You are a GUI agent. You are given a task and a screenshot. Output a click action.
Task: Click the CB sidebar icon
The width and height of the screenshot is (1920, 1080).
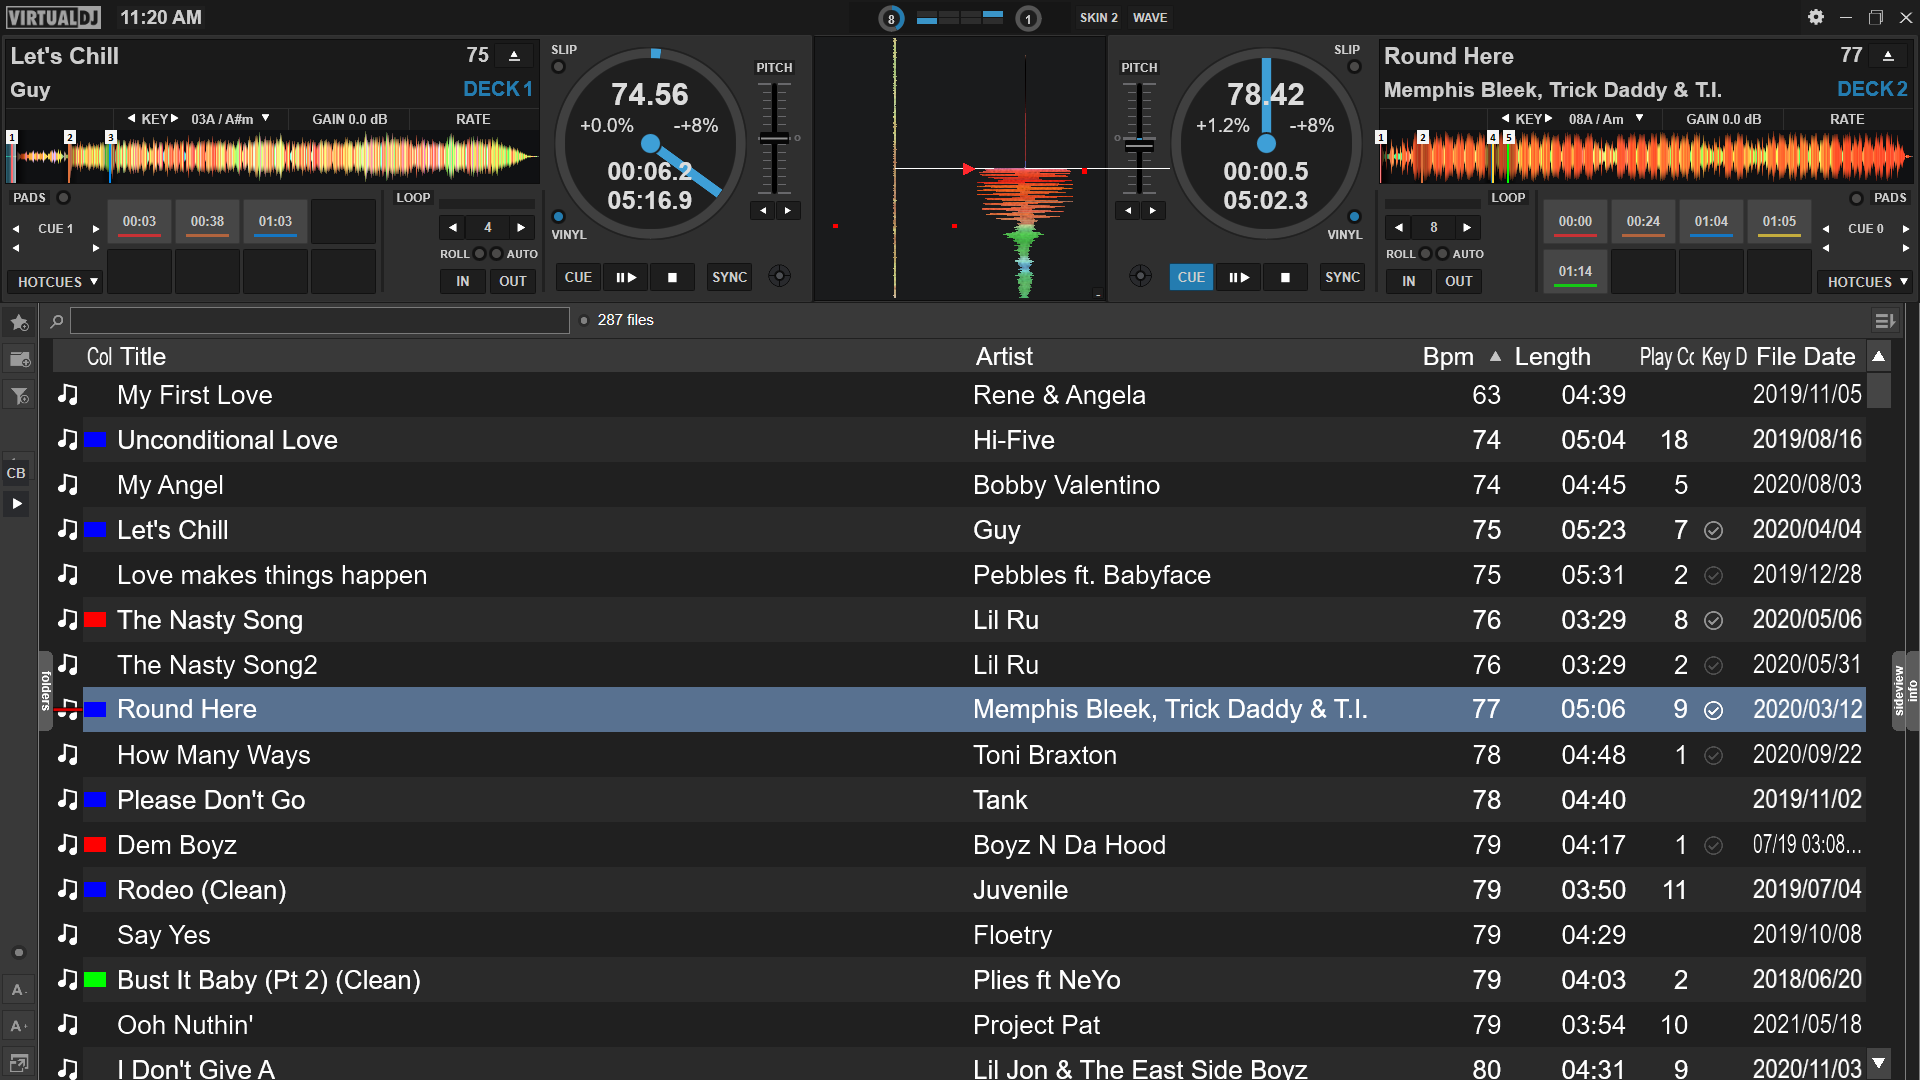click(17, 473)
